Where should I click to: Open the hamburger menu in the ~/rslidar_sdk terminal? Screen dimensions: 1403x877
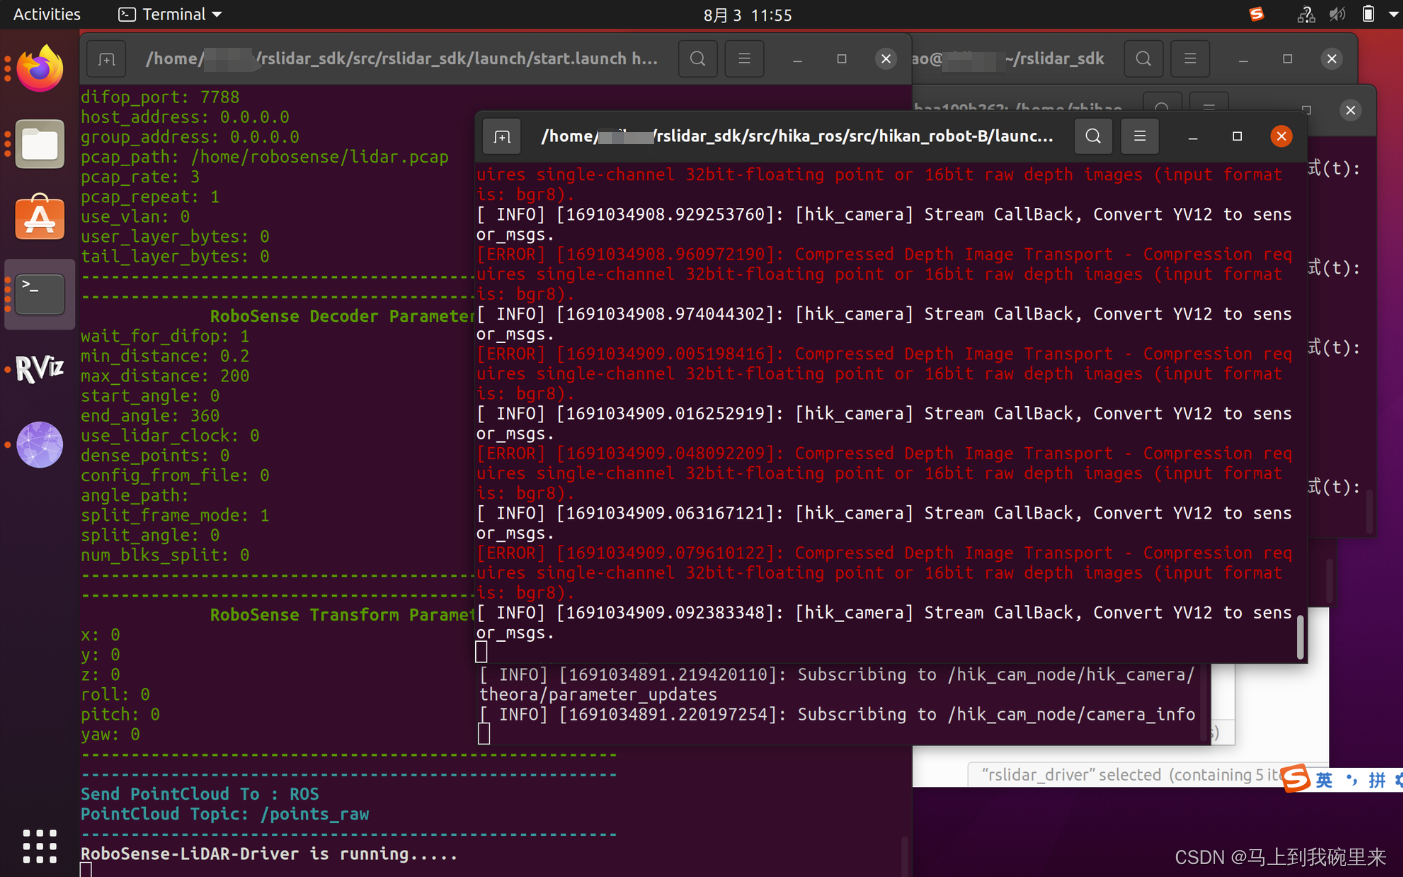1190,59
